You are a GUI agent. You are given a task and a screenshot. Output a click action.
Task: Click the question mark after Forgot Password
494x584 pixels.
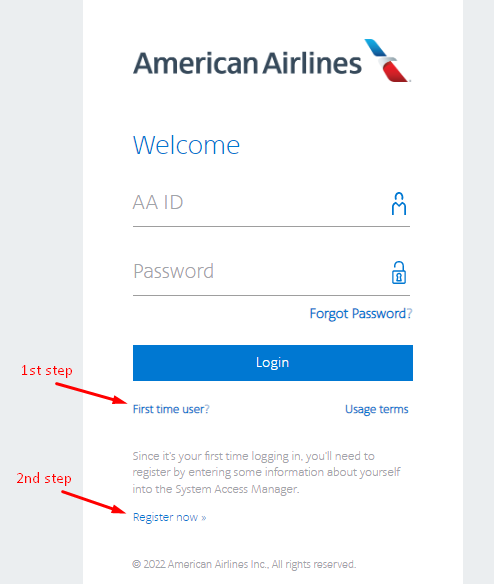pos(409,314)
